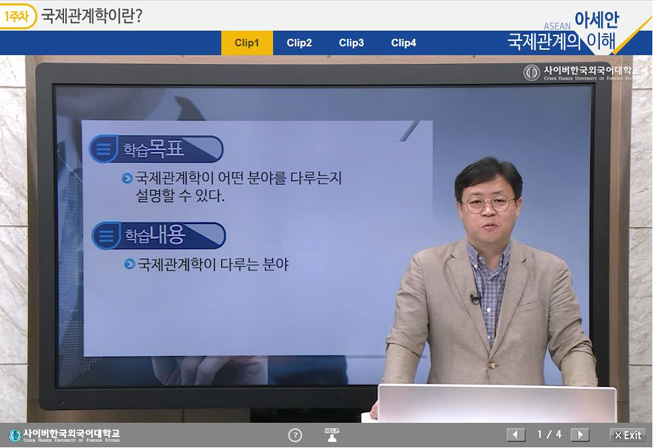The image size is (653, 448).
Task: Go to previous page arrow
Action: coord(516,435)
